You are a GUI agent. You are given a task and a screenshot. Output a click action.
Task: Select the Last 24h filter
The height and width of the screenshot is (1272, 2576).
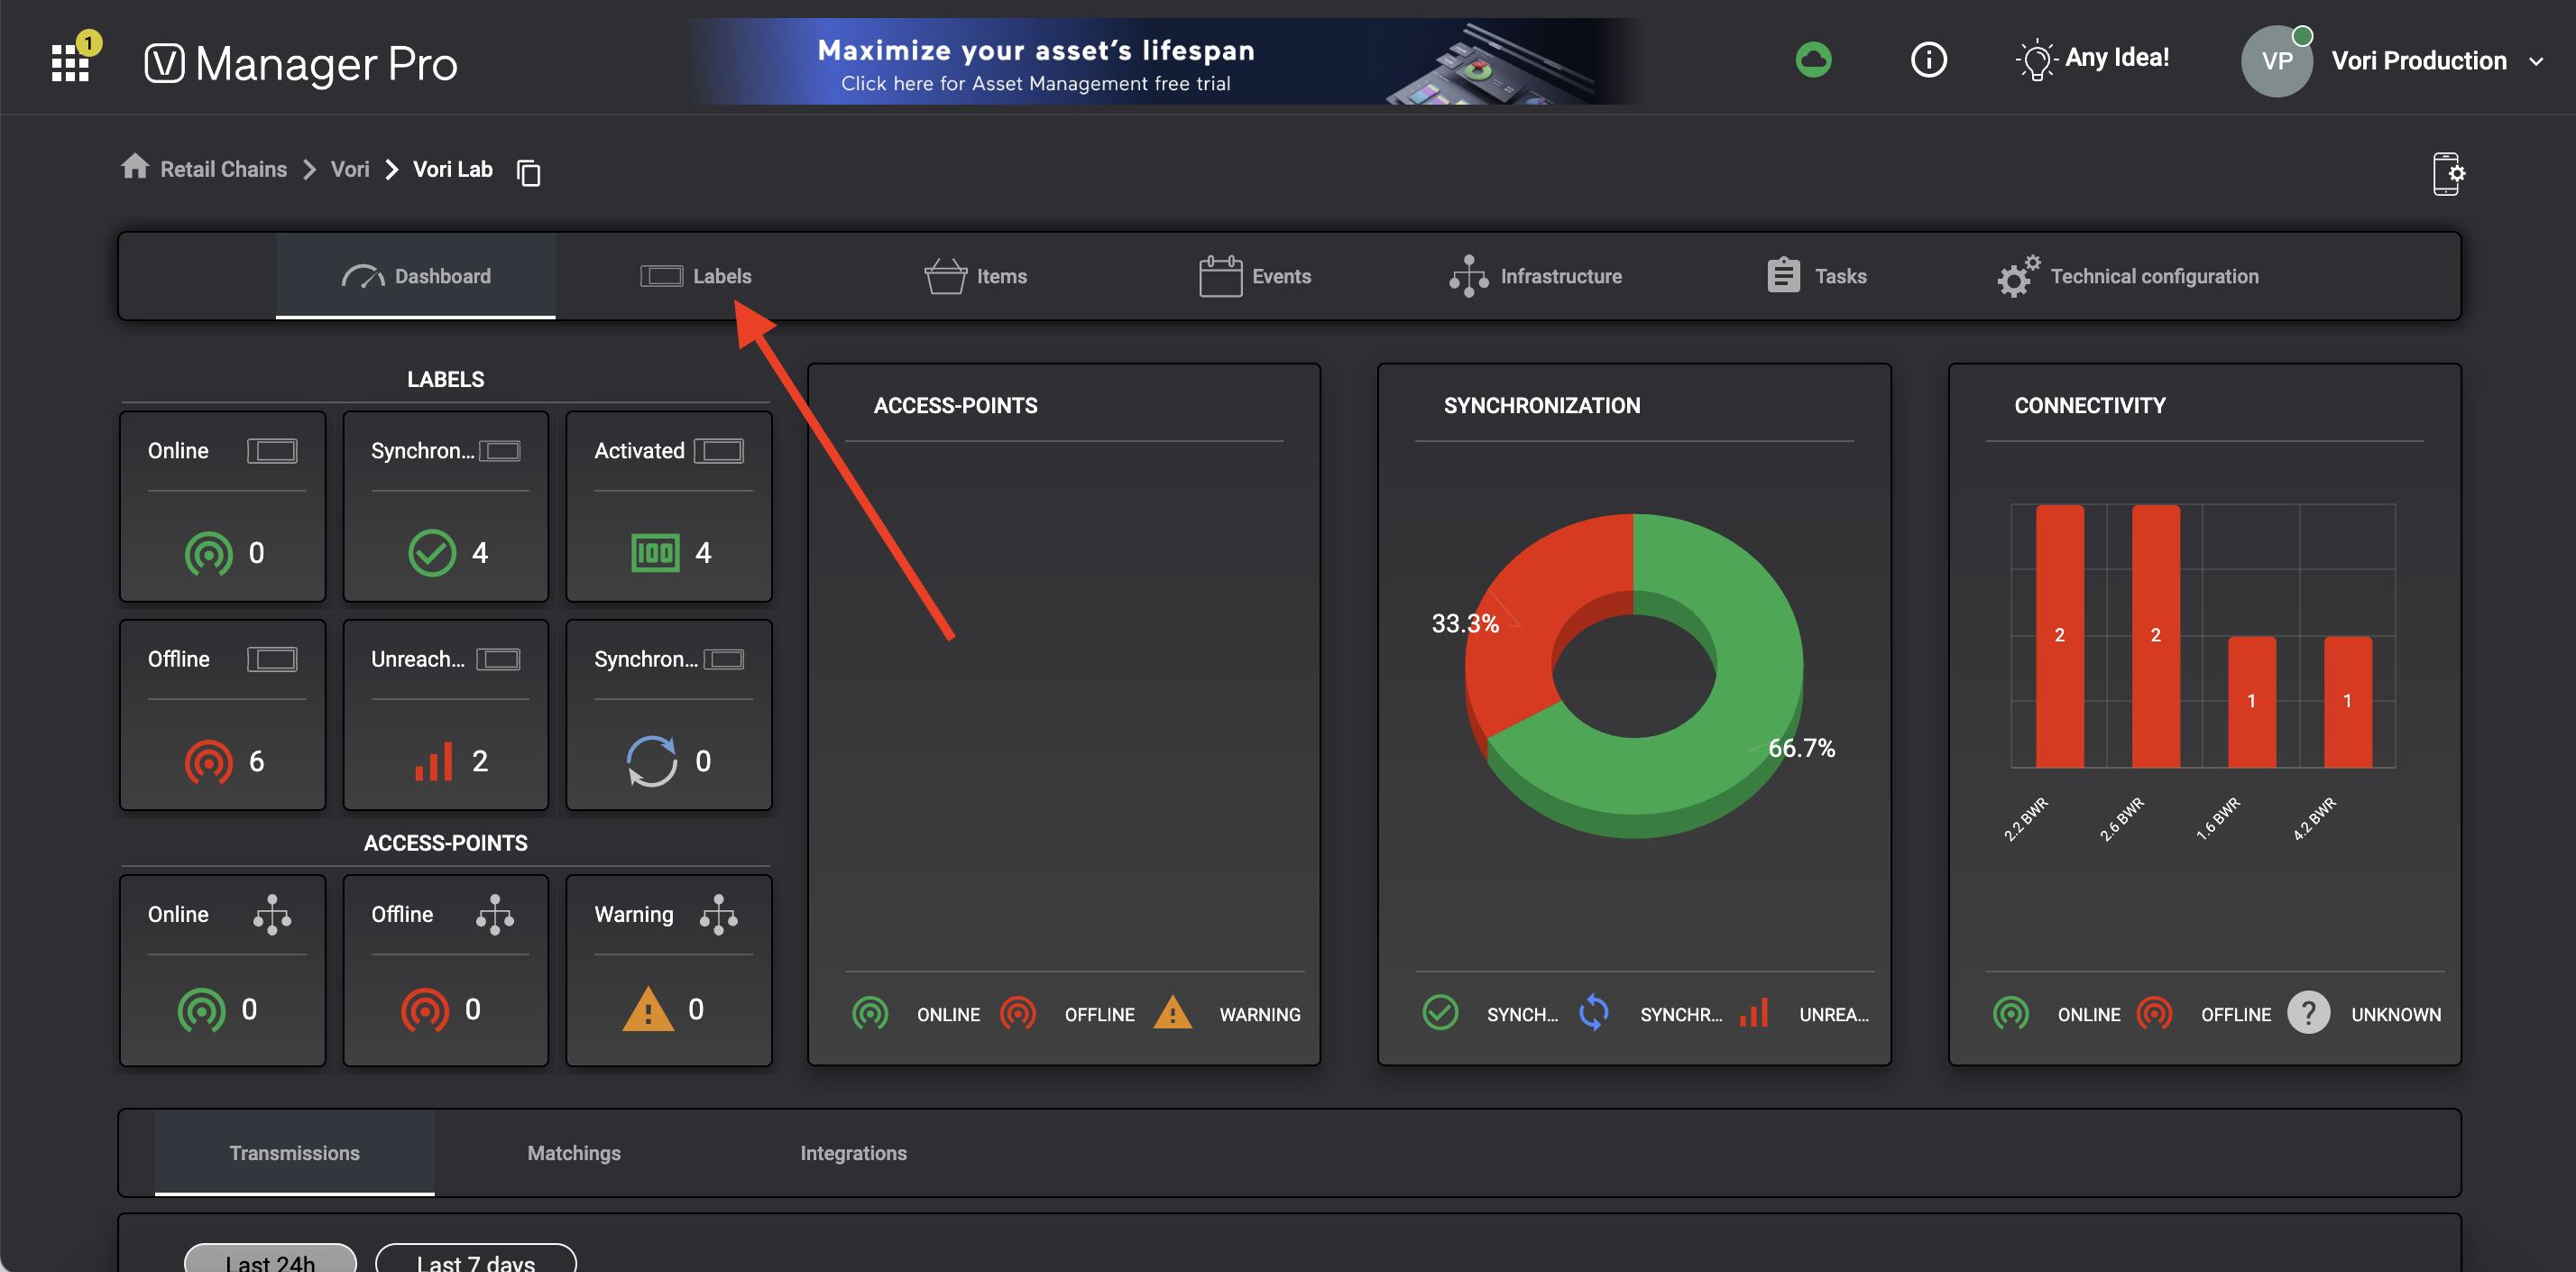tap(270, 1260)
